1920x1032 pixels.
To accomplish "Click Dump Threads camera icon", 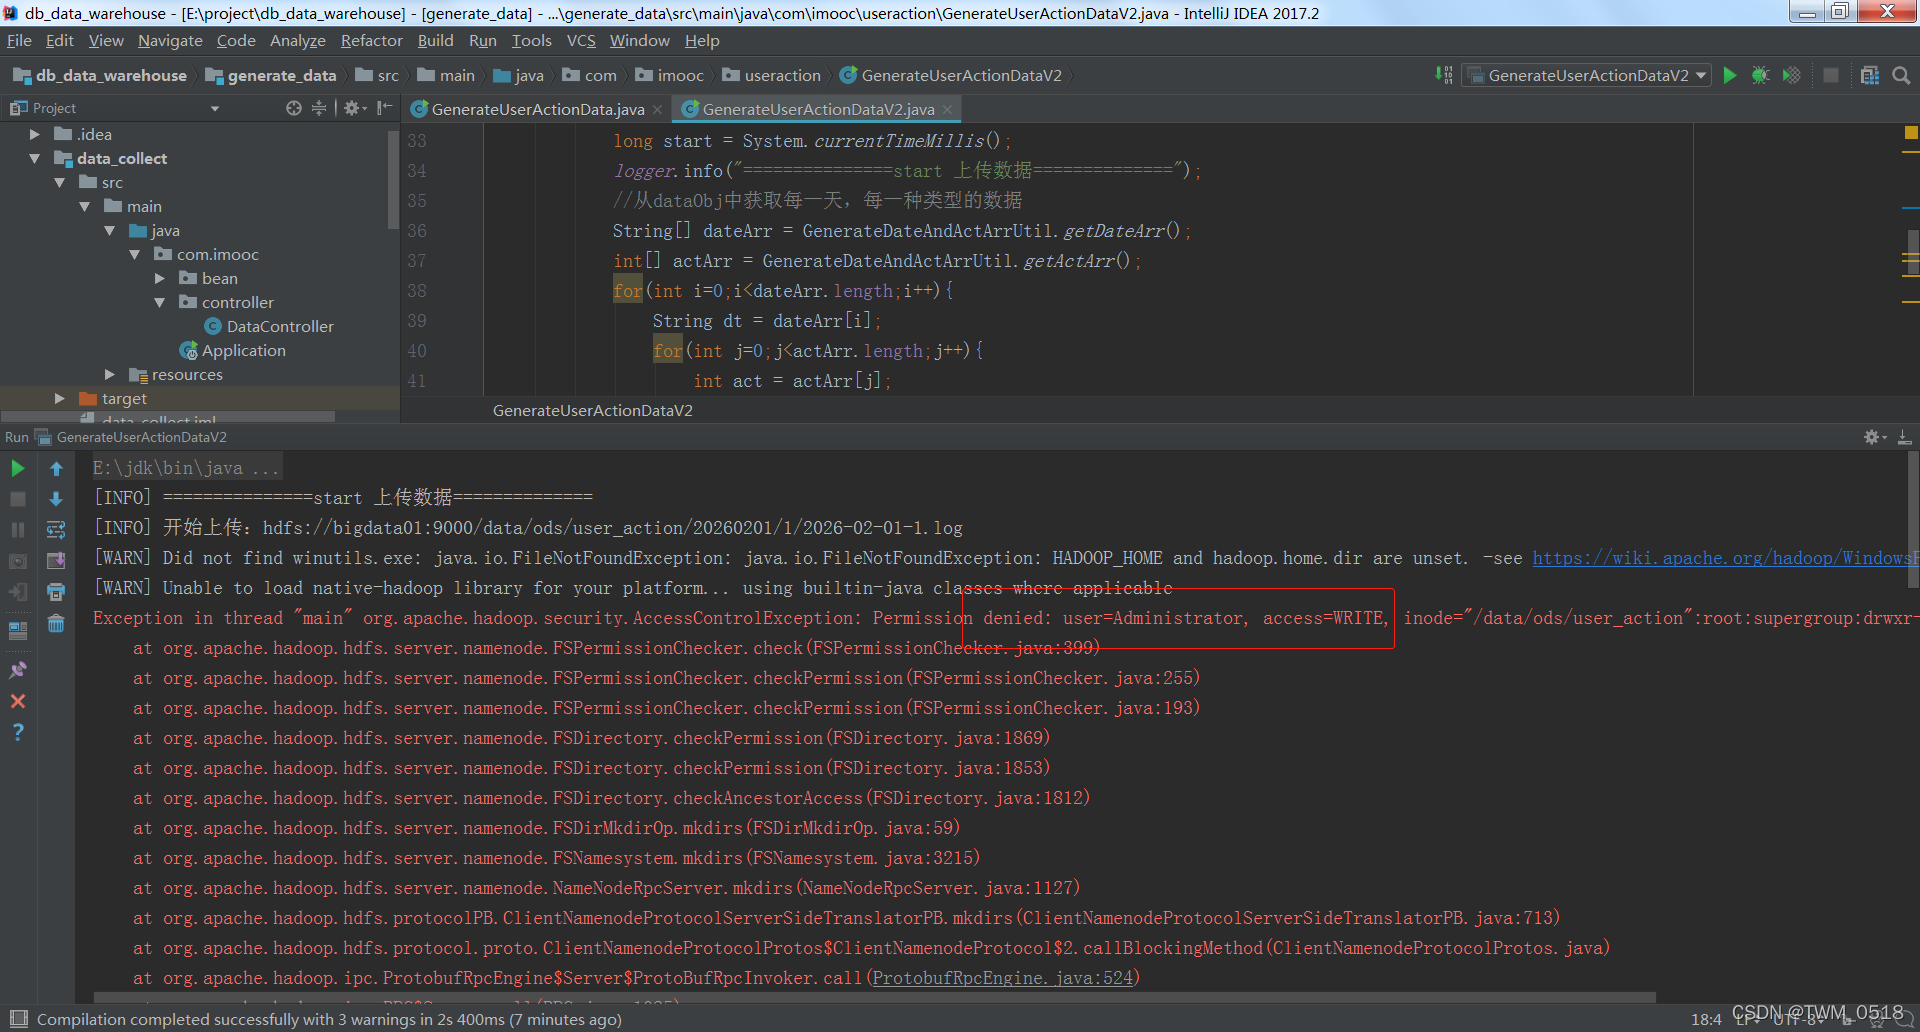I will tap(18, 561).
